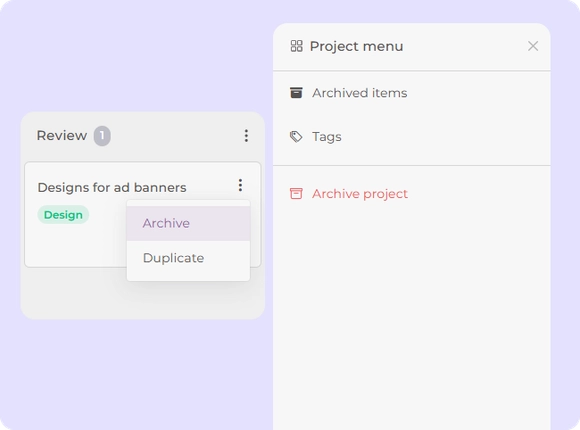Open the Review column three-dot menu
Image resolution: width=580 pixels, height=430 pixels.
point(246,136)
